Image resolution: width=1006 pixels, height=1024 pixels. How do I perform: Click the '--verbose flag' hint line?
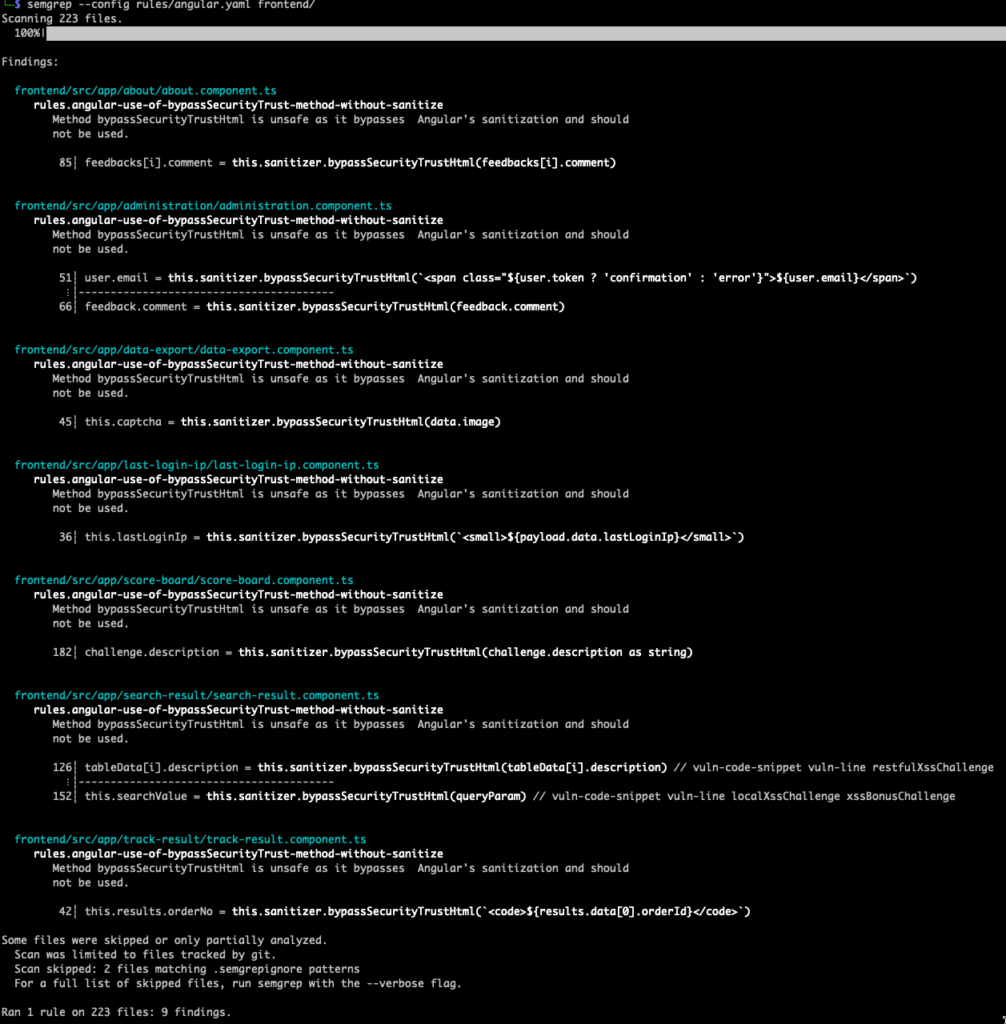(x=238, y=984)
